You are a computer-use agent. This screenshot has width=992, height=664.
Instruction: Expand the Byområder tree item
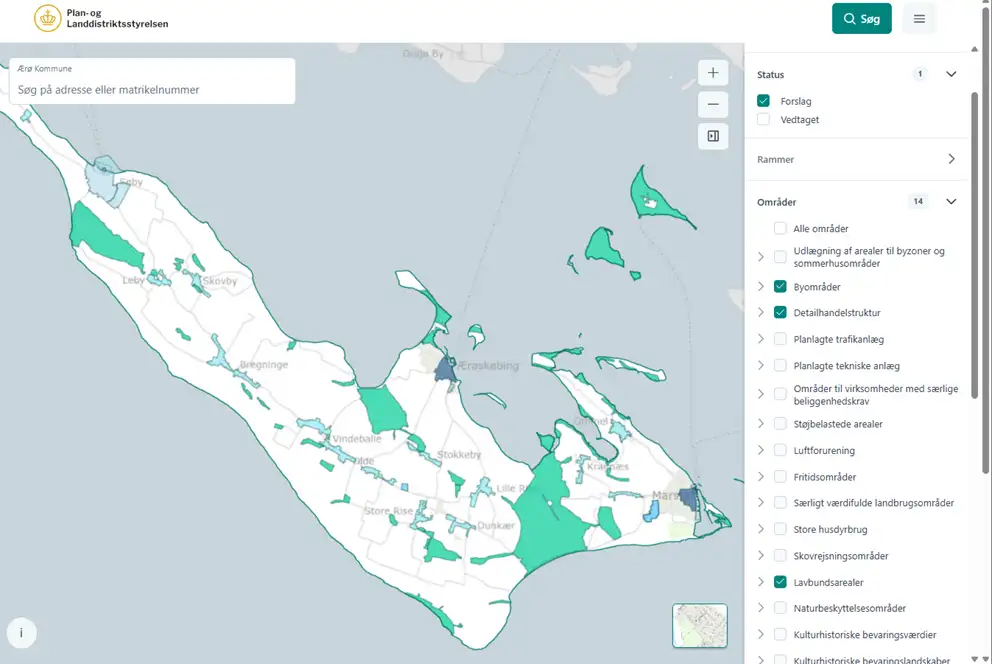pyautogui.click(x=761, y=287)
